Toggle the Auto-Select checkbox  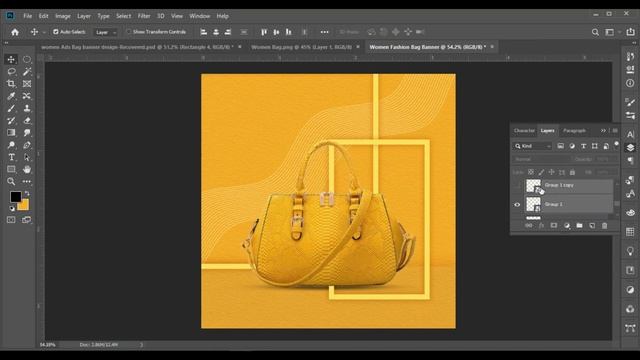[56, 32]
